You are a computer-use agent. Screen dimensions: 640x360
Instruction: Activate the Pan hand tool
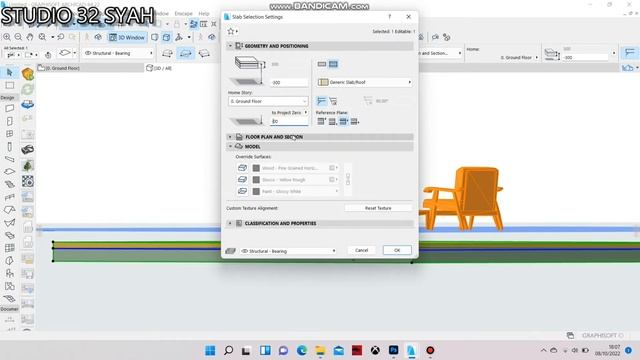click(30, 37)
